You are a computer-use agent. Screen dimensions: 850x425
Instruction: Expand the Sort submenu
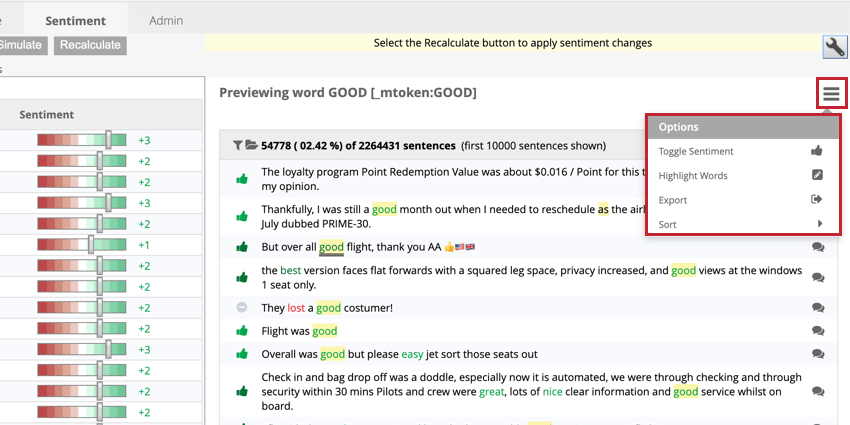pos(743,224)
